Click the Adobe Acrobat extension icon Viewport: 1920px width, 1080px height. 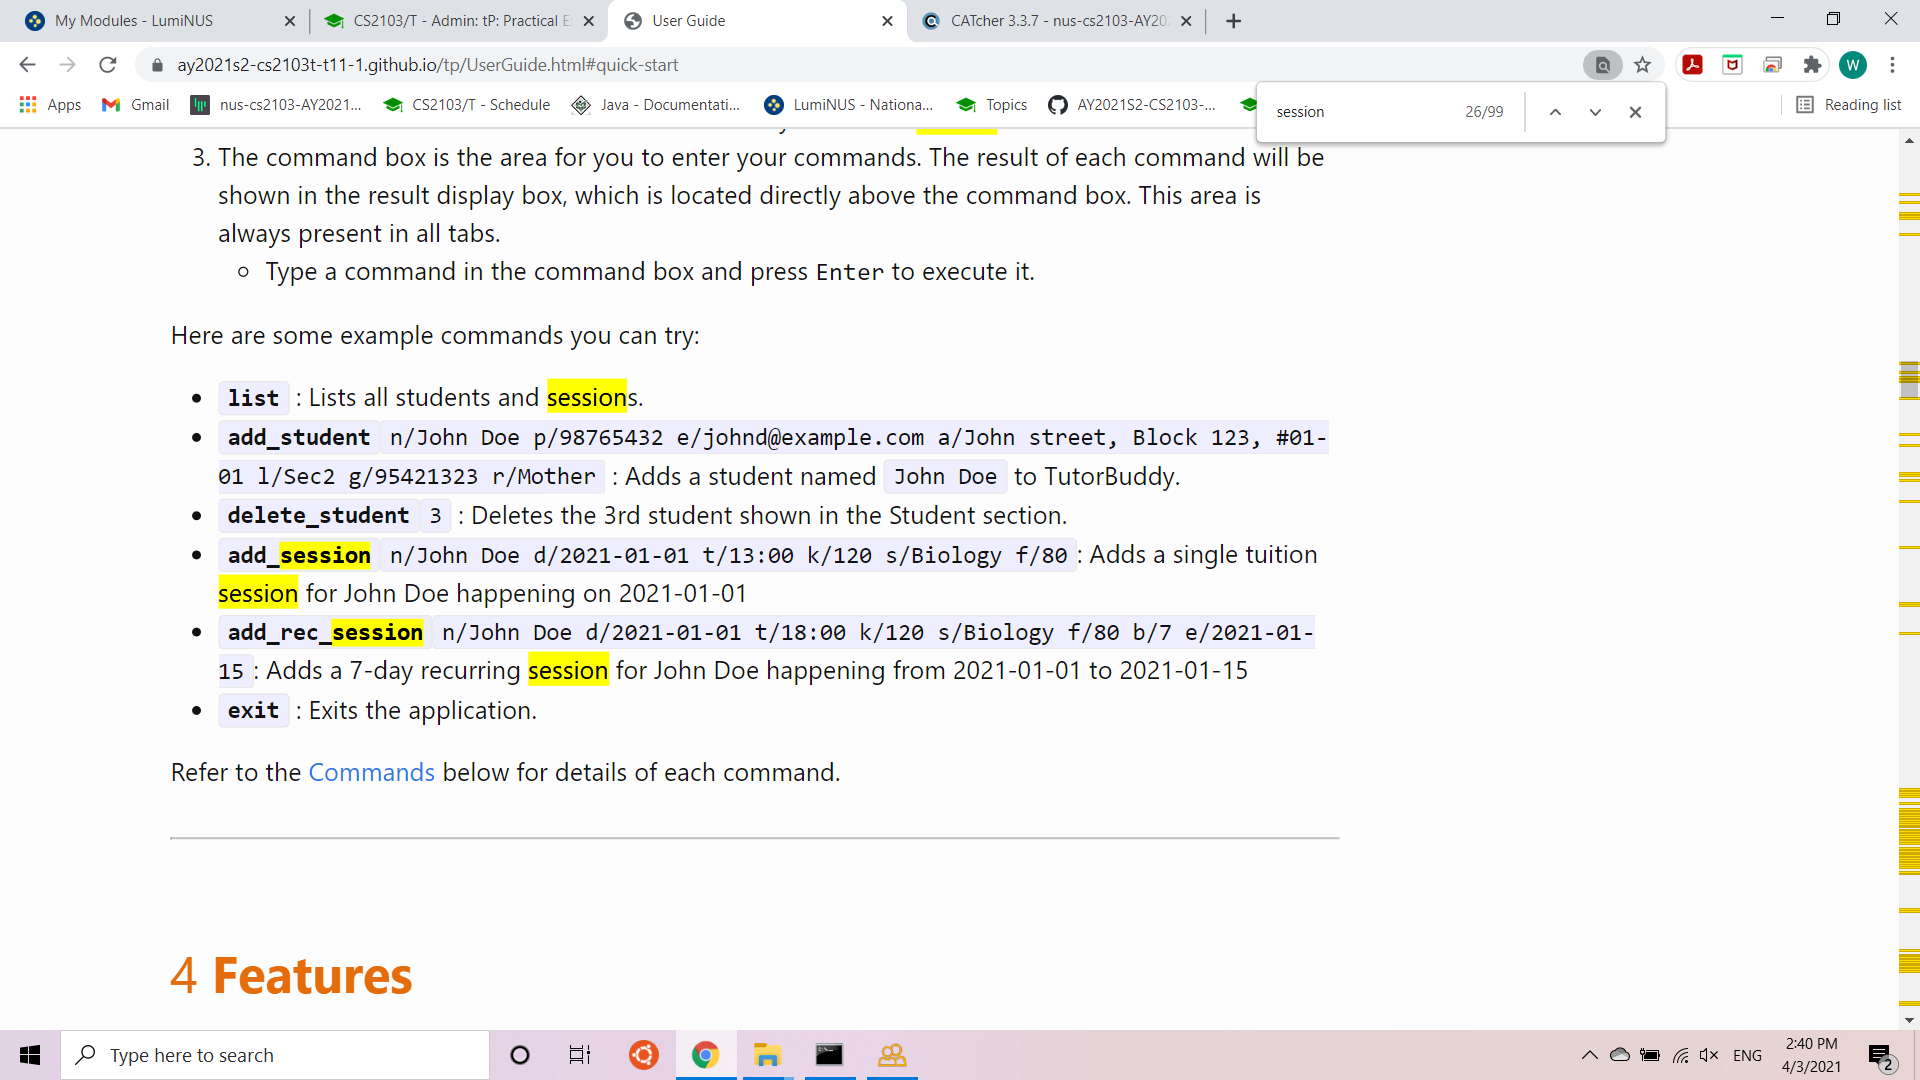pos(1692,65)
